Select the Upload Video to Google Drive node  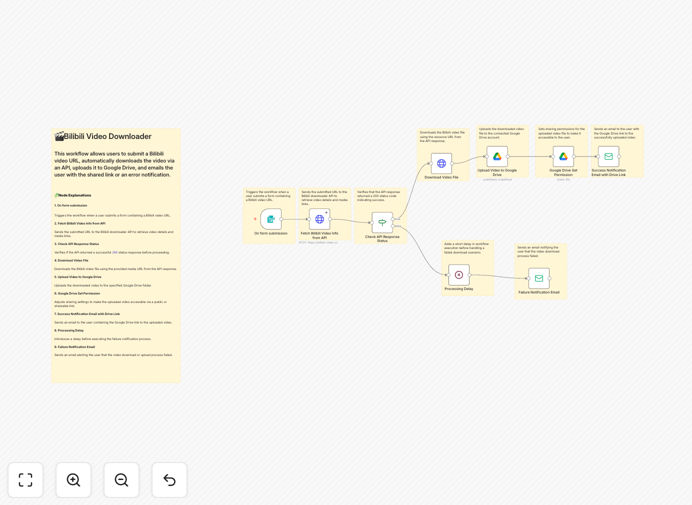497,156
